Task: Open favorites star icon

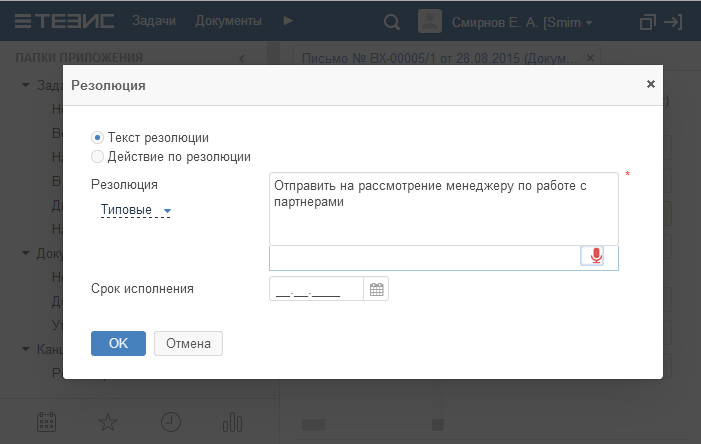Action: pyautogui.click(x=108, y=421)
